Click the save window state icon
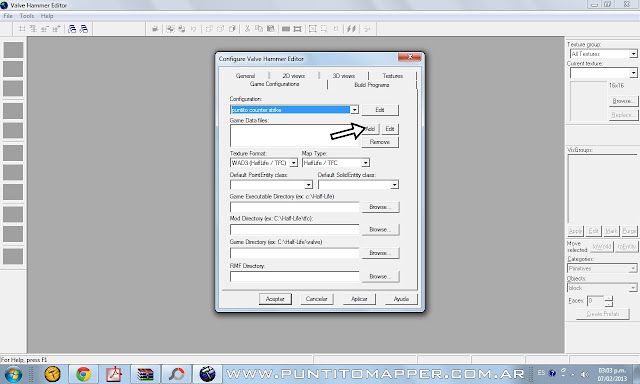This screenshot has height=384, width=640. pos(84,29)
